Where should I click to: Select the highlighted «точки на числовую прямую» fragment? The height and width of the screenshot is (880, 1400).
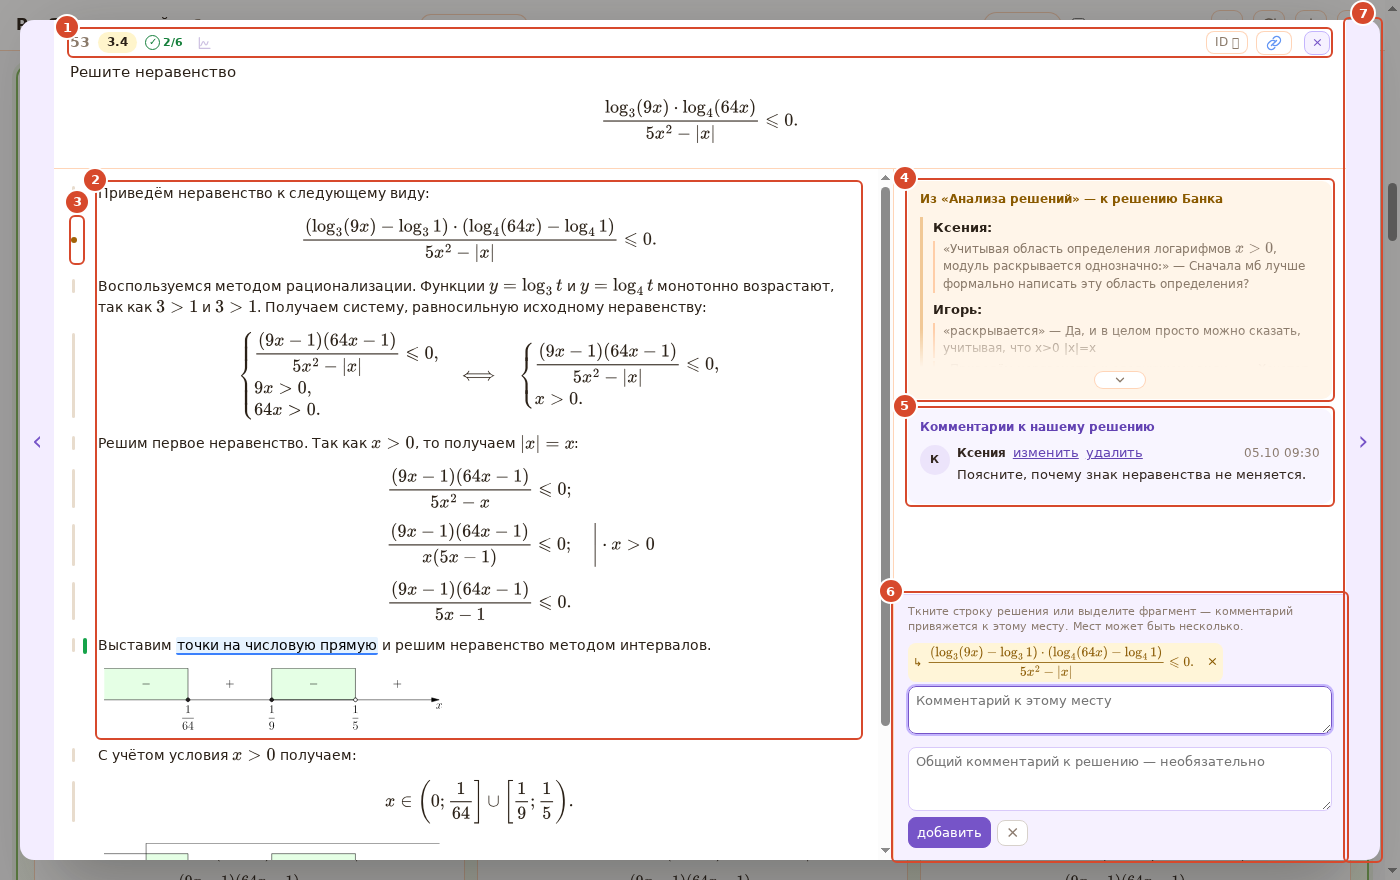277,646
